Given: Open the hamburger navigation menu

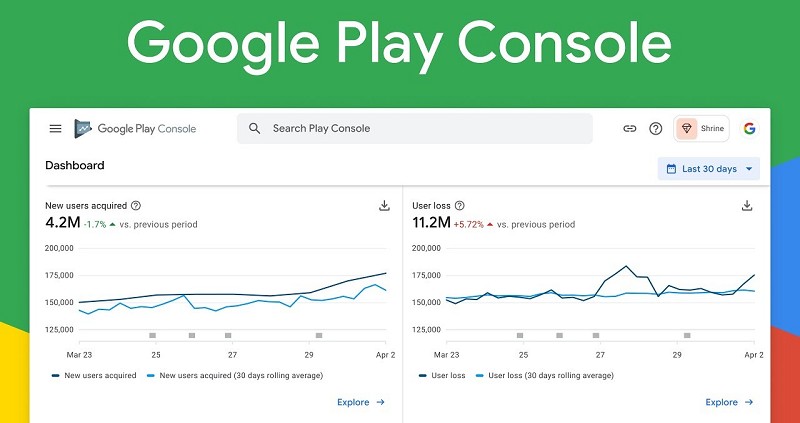Looking at the screenshot, I should (55, 128).
